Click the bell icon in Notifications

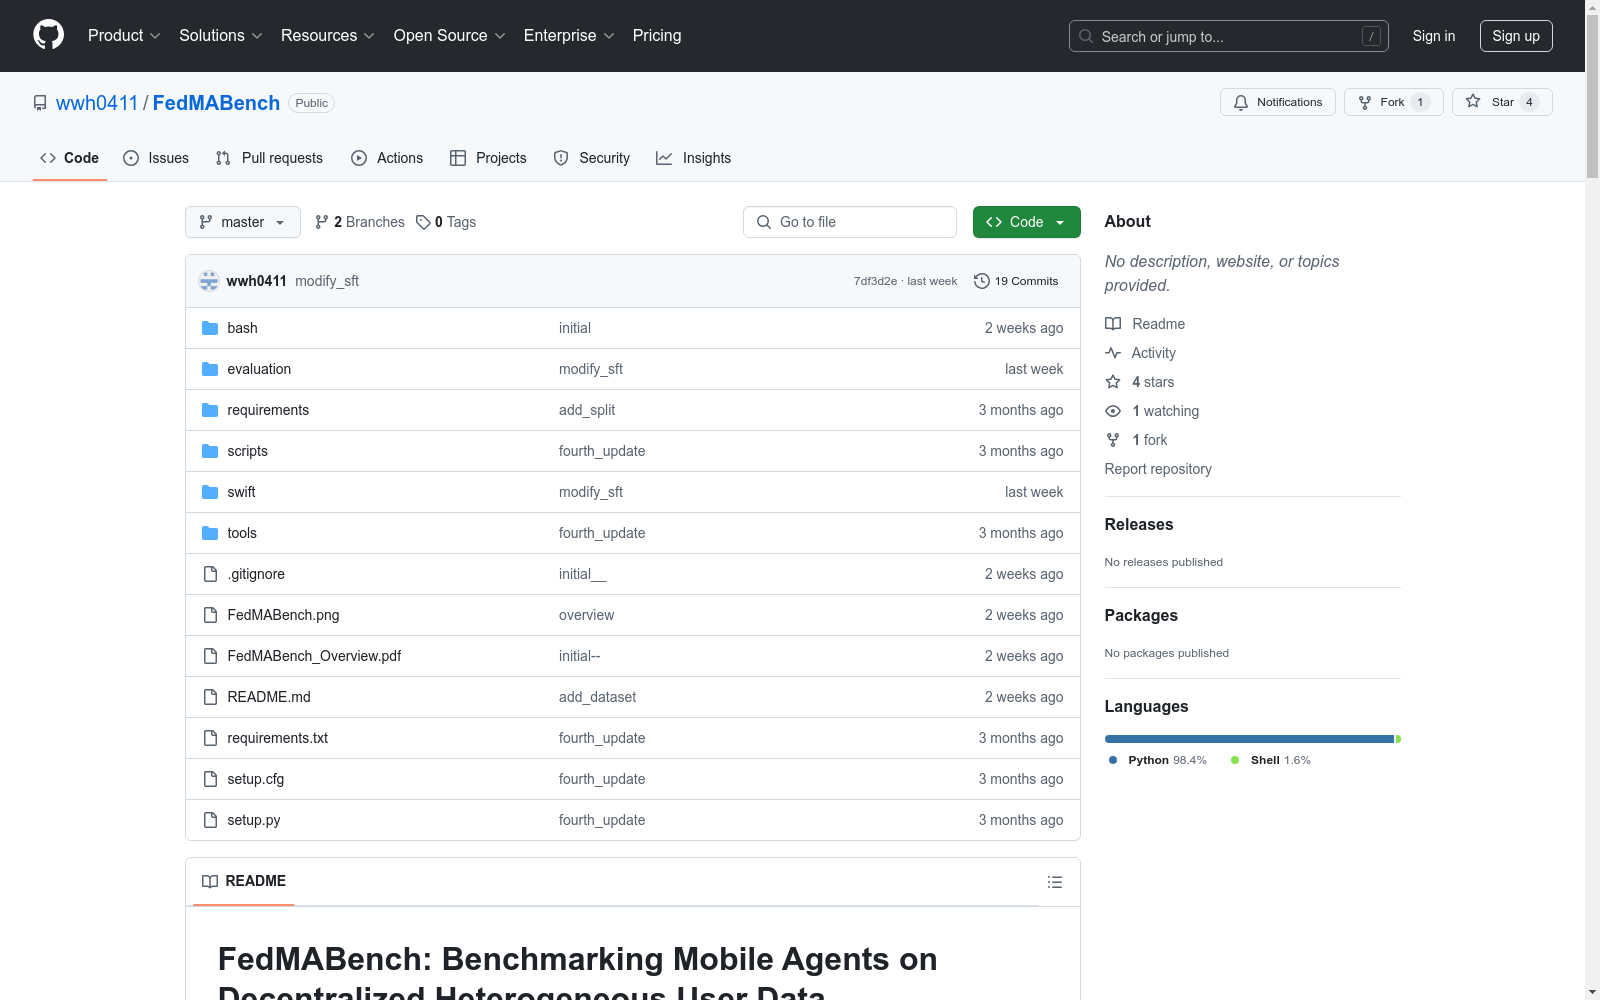tap(1241, 102)
